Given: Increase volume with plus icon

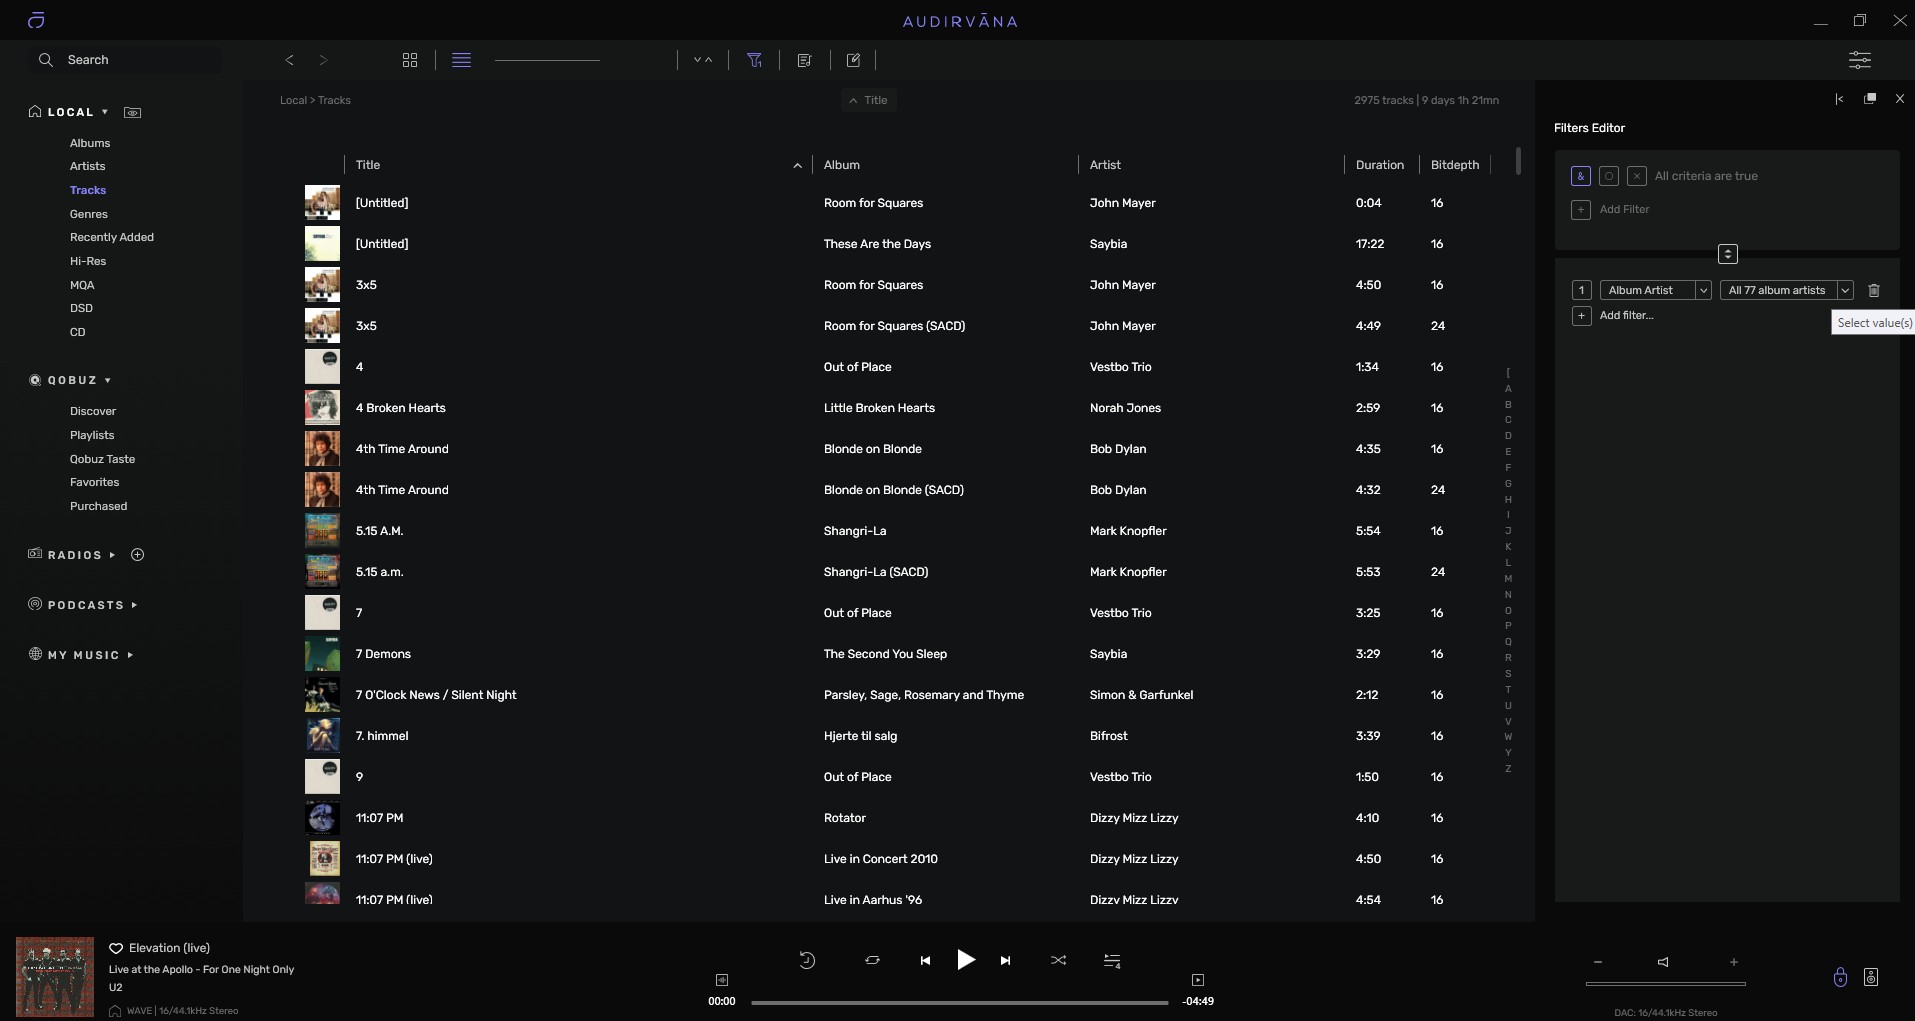Looking at the screenshot, I should 1734,962.
